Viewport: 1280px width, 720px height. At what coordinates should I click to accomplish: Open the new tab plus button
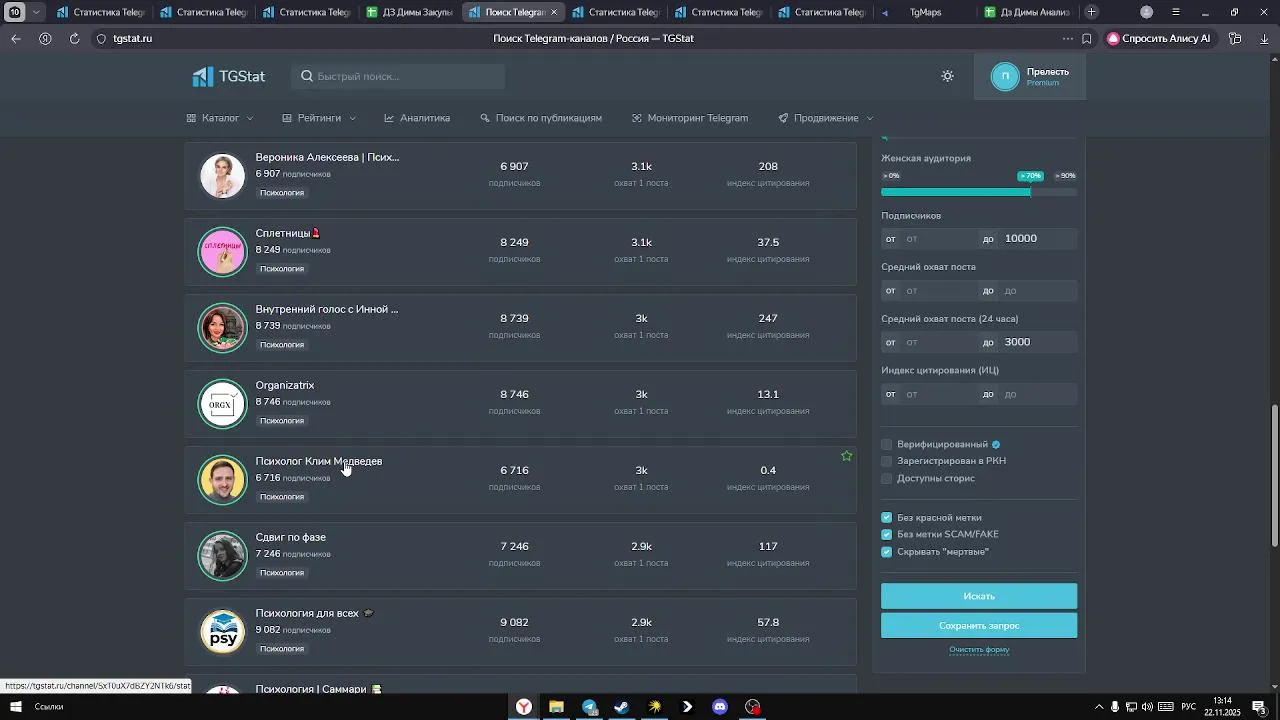(x=1091, y=12)
